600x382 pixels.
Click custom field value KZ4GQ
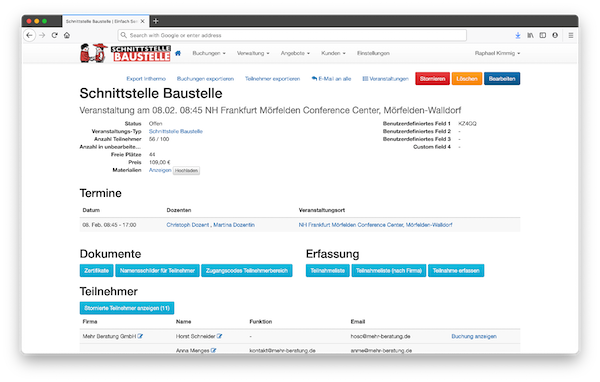pyautogui.click(x=467, y=124)
